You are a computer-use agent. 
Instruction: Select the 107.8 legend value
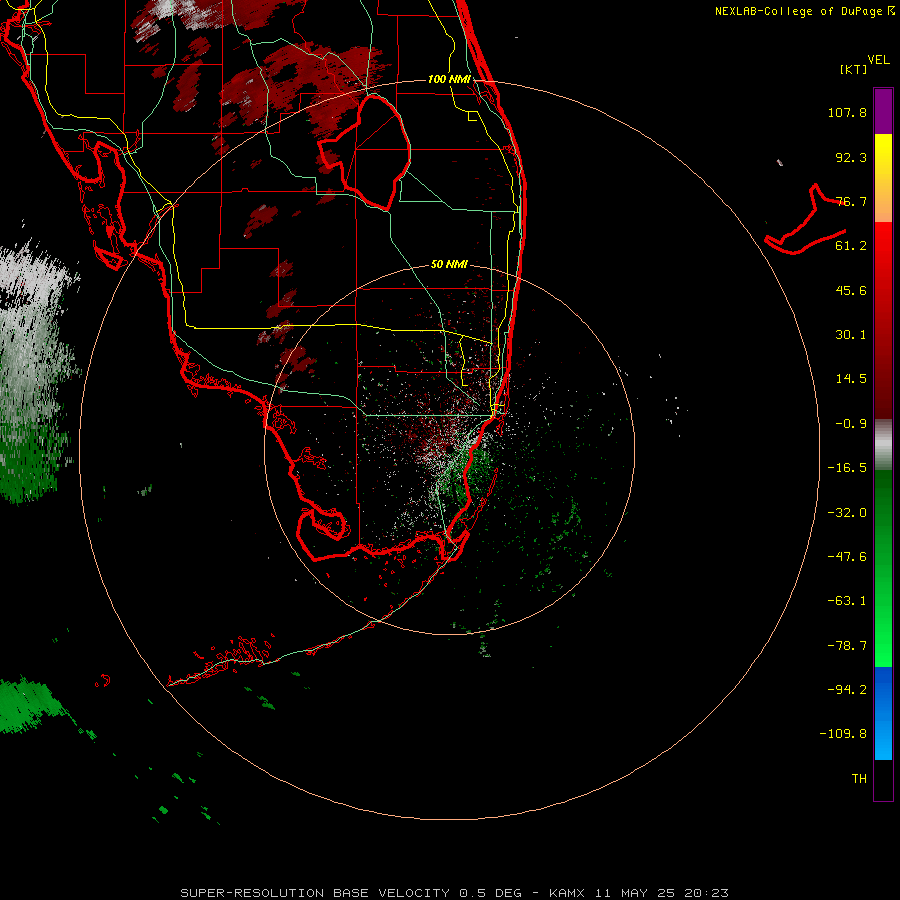point(847,112)
